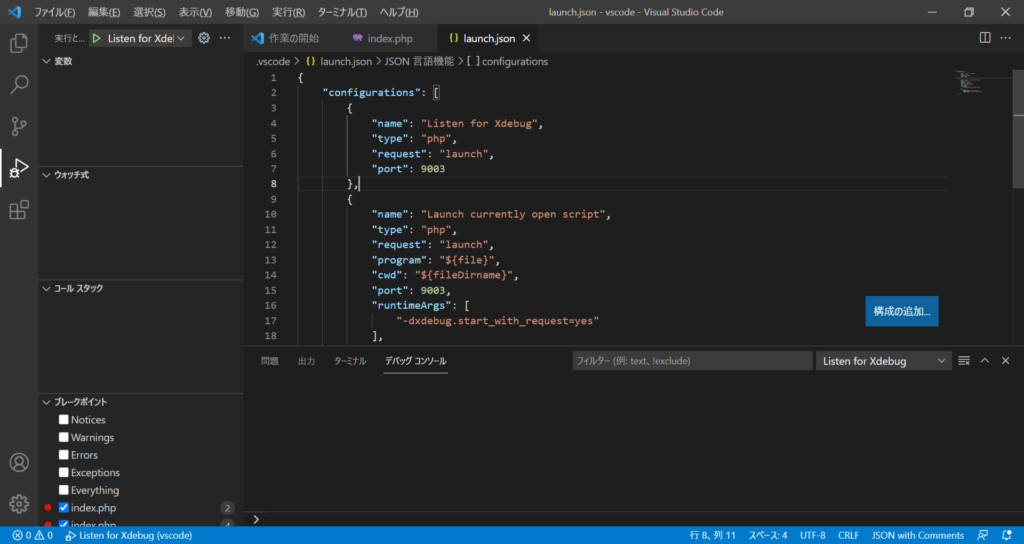Toggle the Warnings breakpoint checkbox

(63, 438)
